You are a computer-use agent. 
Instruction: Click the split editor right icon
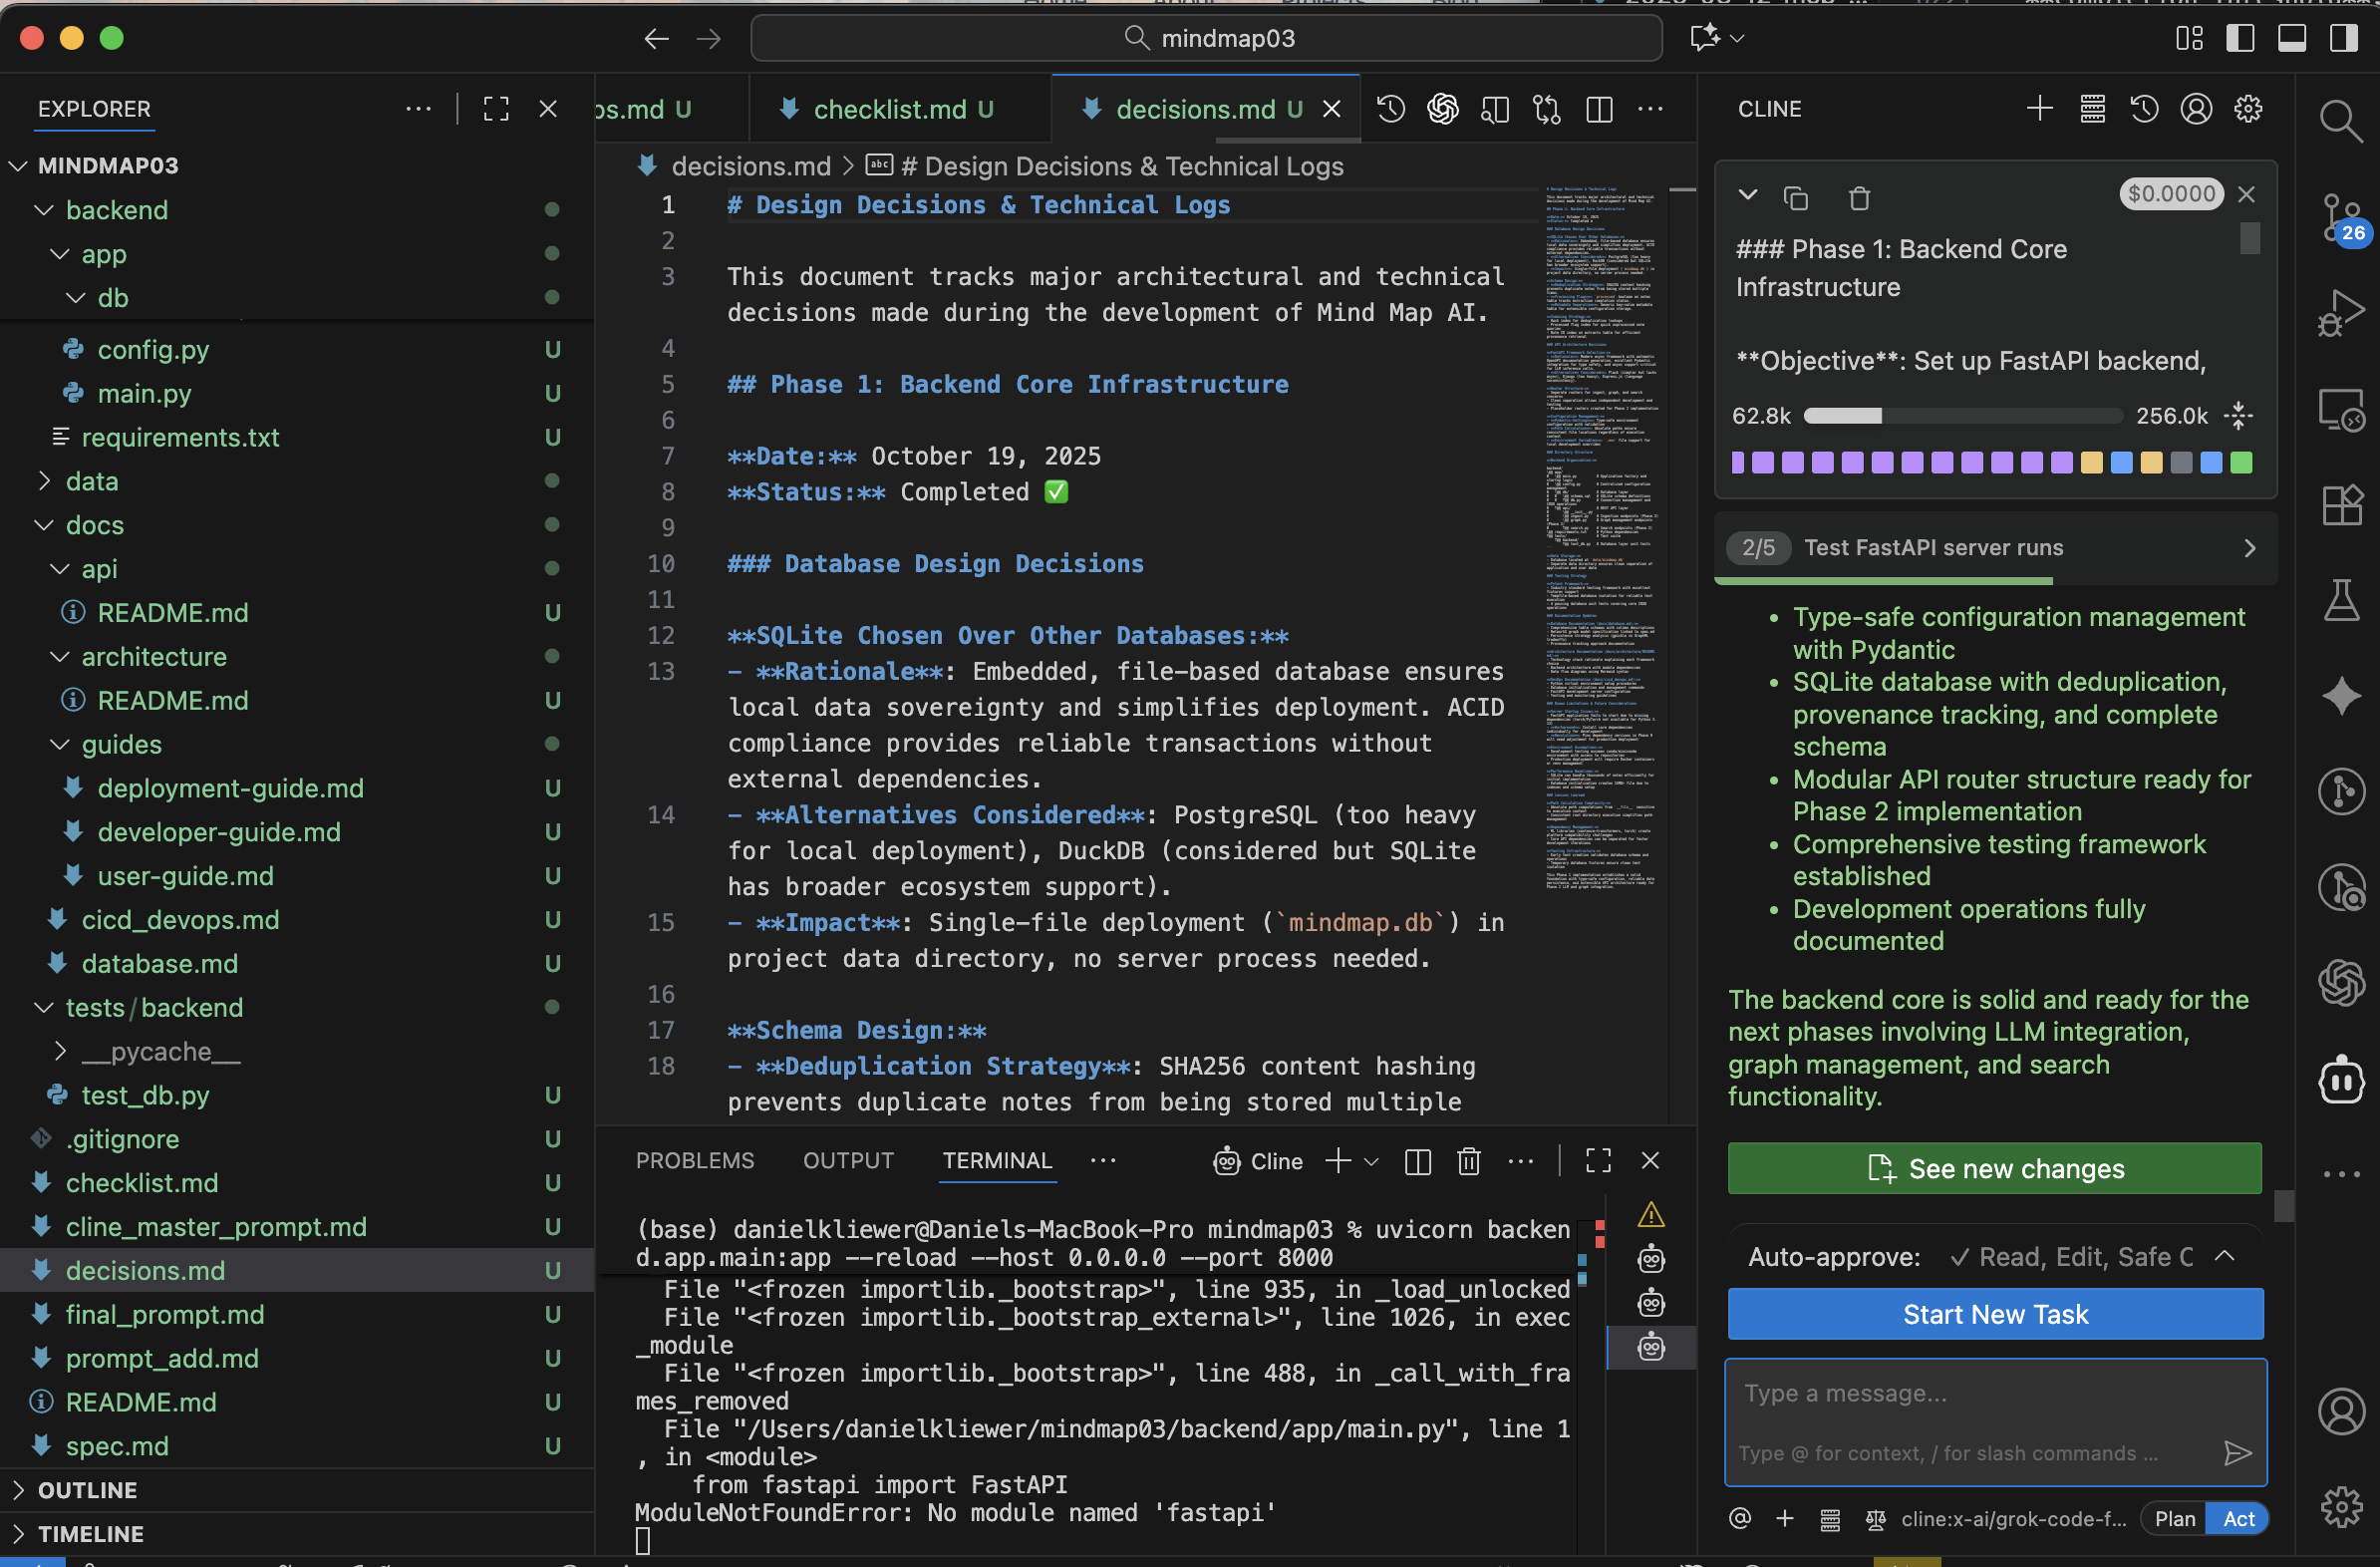[1599, 108]
